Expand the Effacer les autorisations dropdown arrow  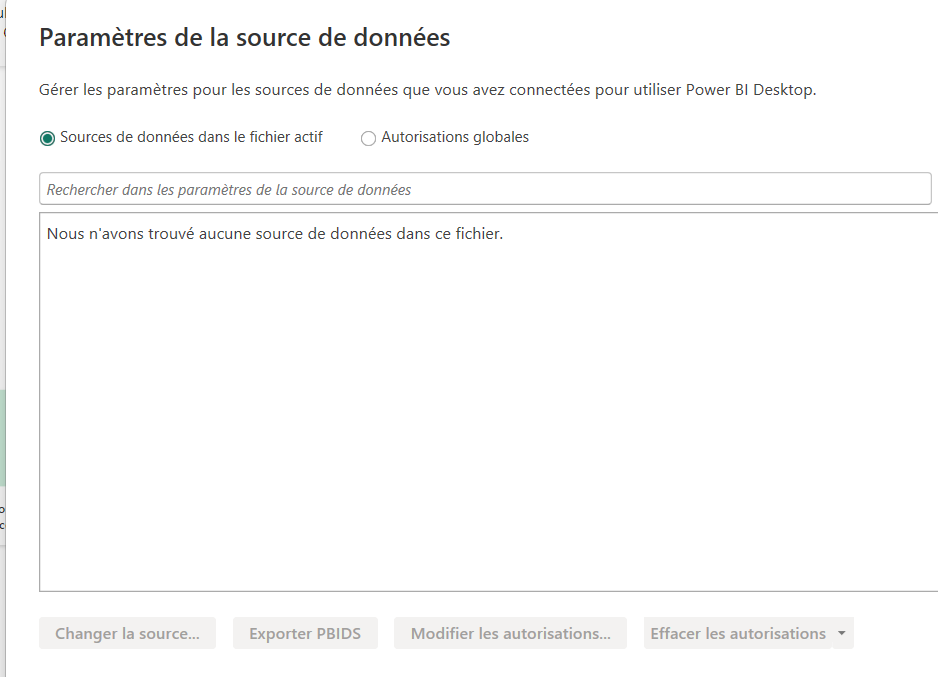[842, 633]
